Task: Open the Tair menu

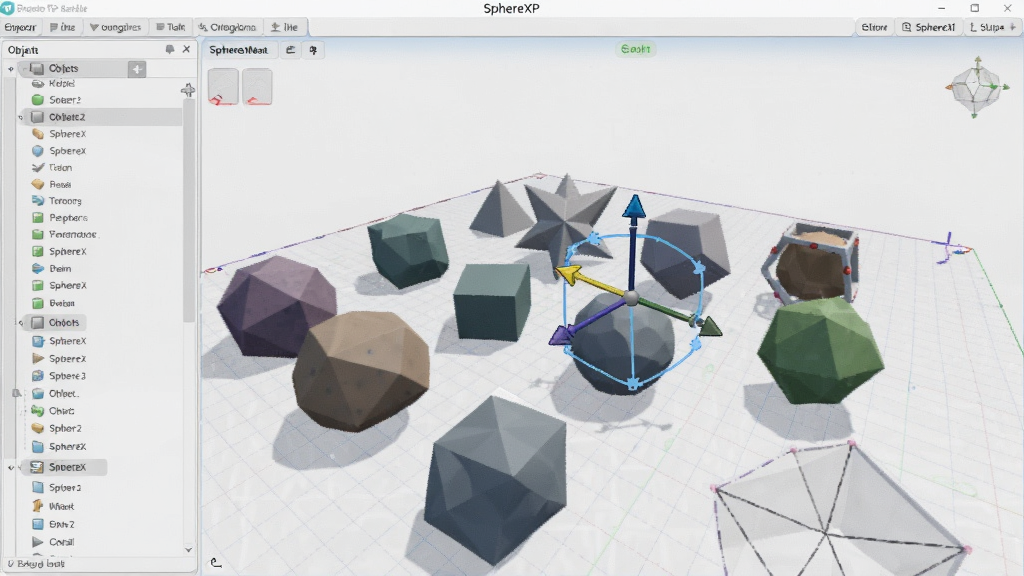Action: coord(170,27)
